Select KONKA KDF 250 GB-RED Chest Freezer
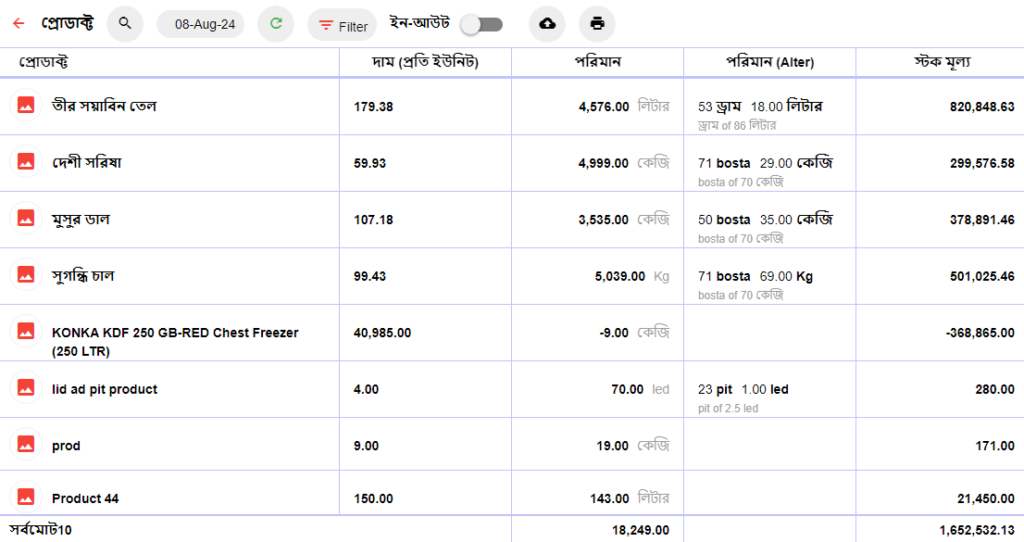The width and height of the screenshot is (1024, 542). pos(175,342)
